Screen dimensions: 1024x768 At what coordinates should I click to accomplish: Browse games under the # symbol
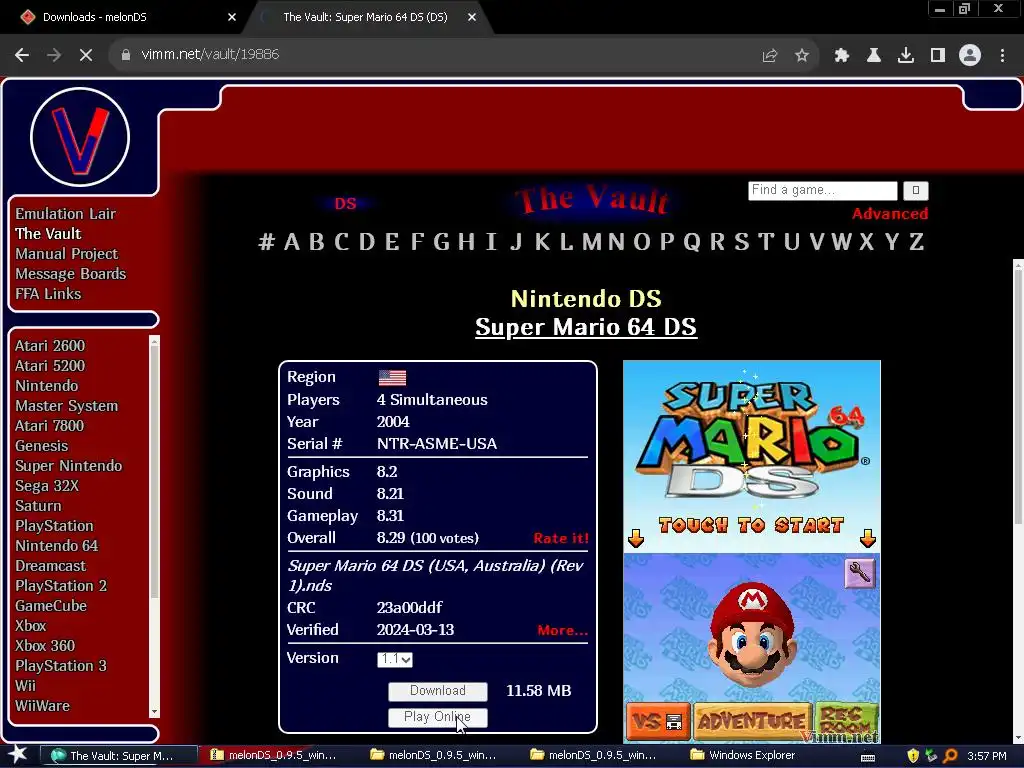click(266, 242)
